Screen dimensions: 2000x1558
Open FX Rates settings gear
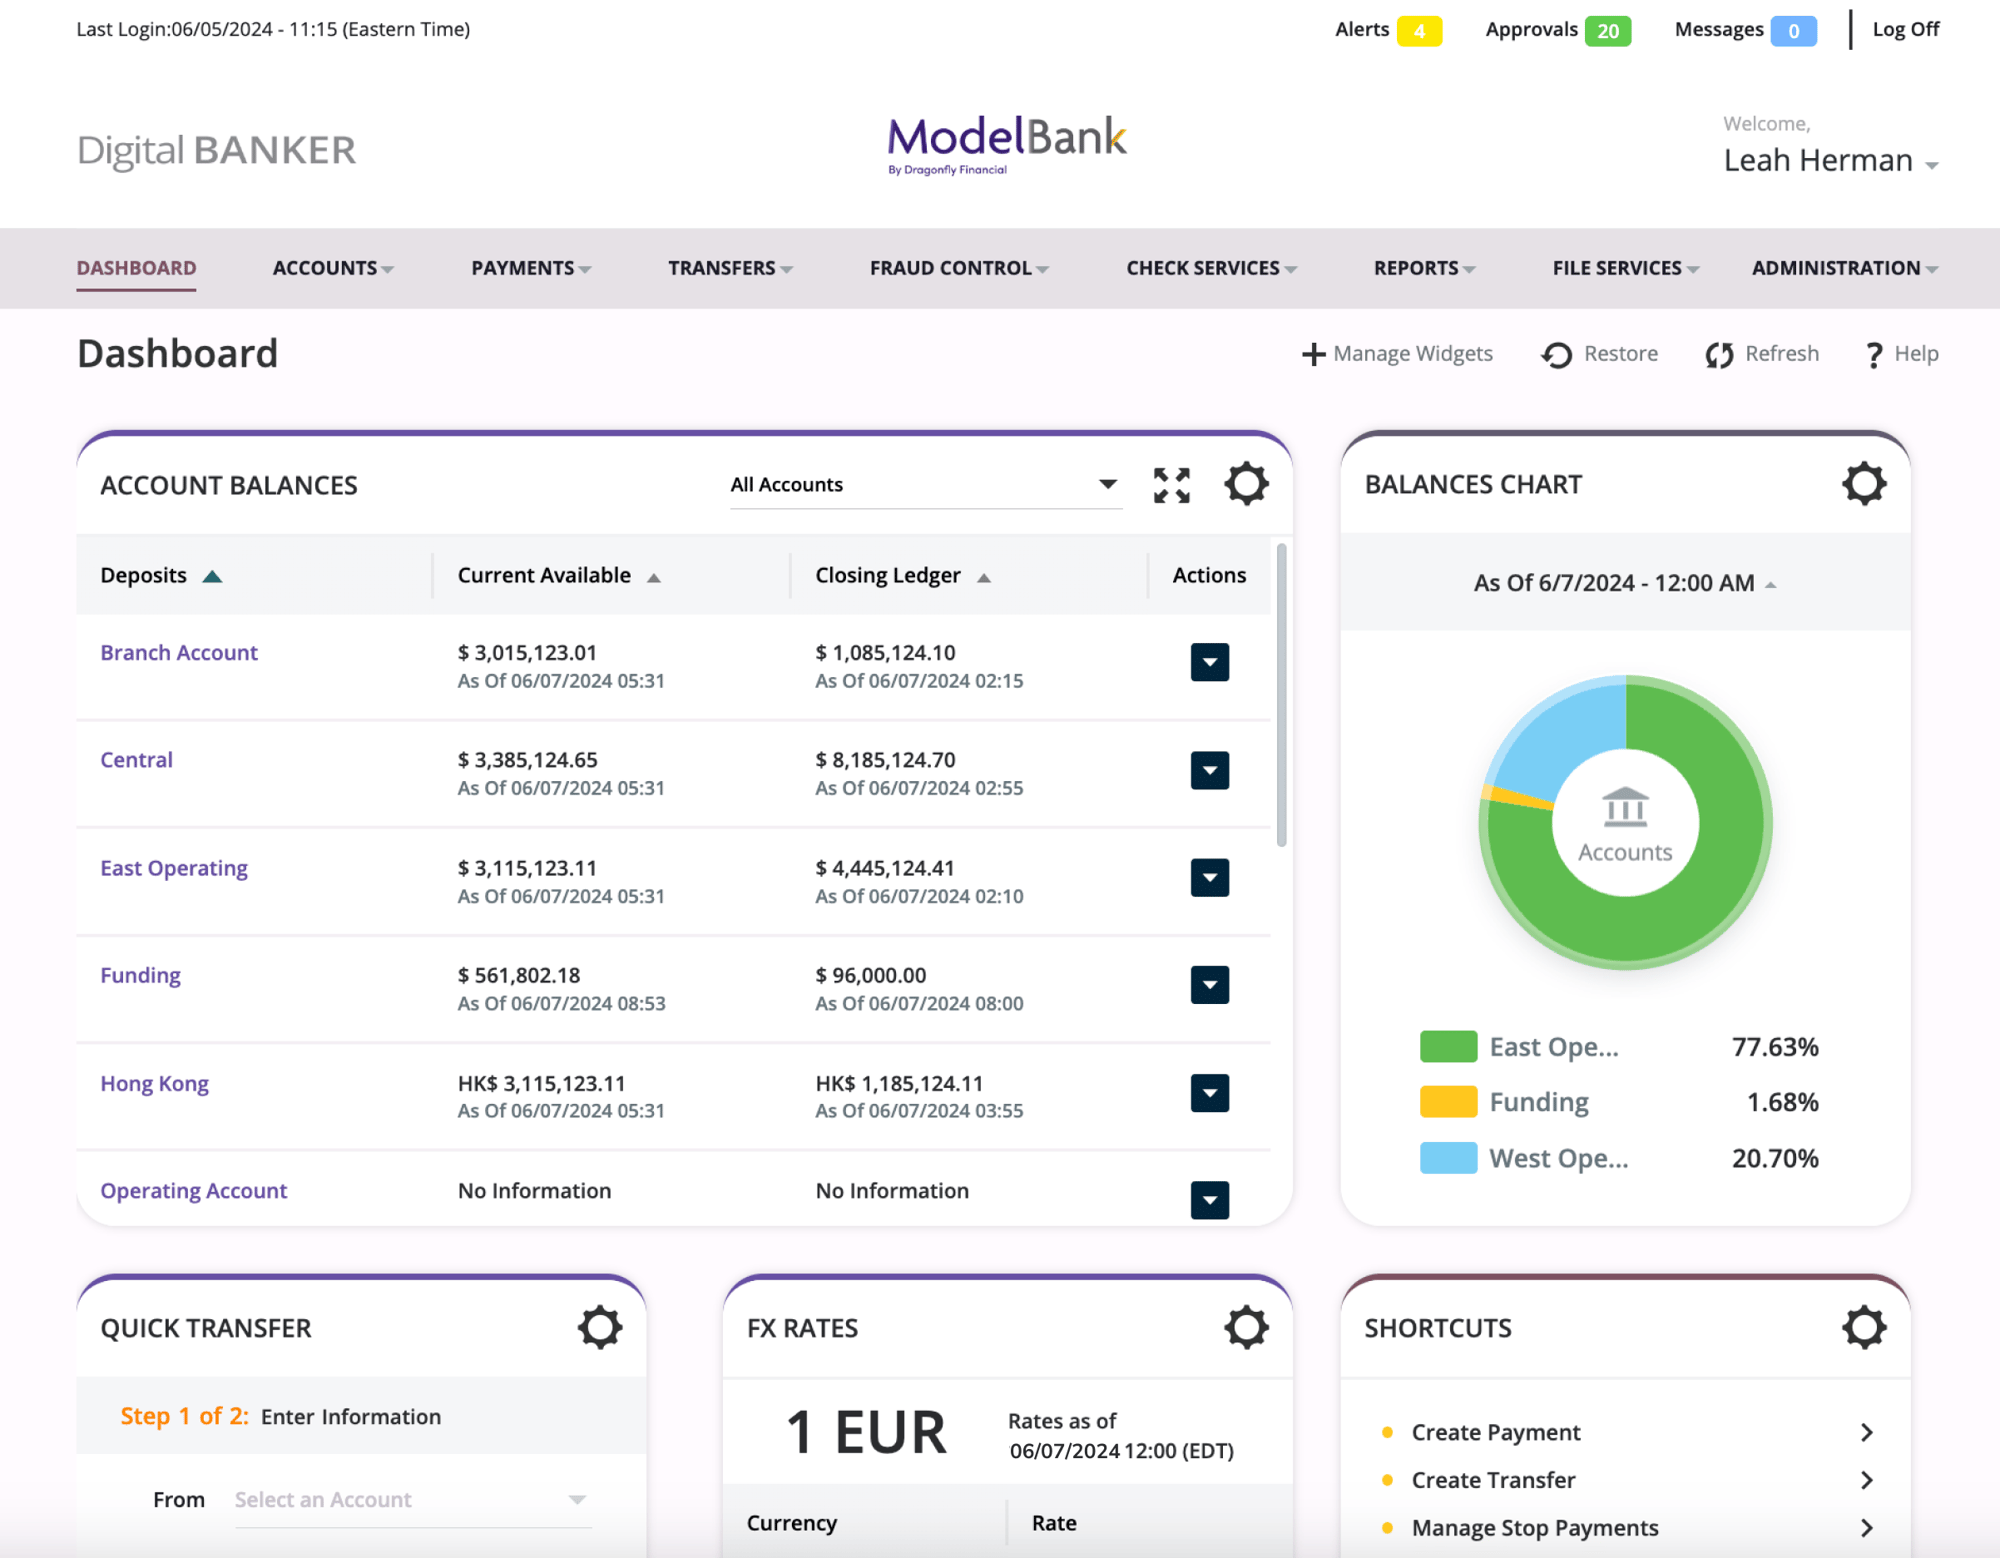[1246, 1327]
